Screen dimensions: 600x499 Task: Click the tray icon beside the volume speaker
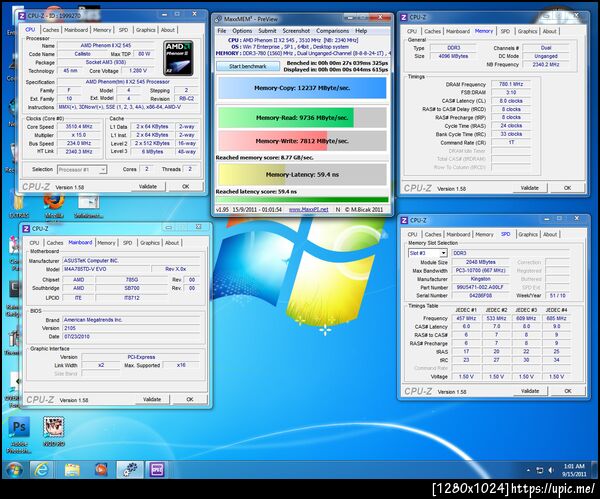pyautogui.click(x=540, y=470)
